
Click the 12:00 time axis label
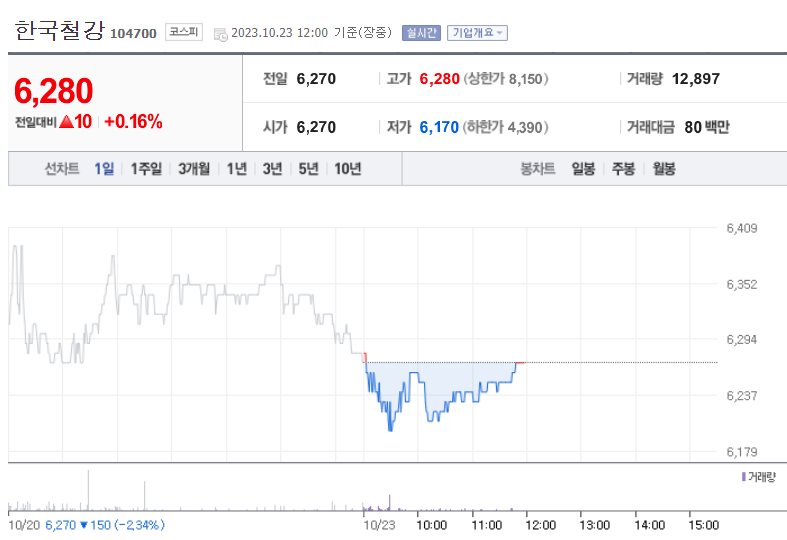point(540,525)
